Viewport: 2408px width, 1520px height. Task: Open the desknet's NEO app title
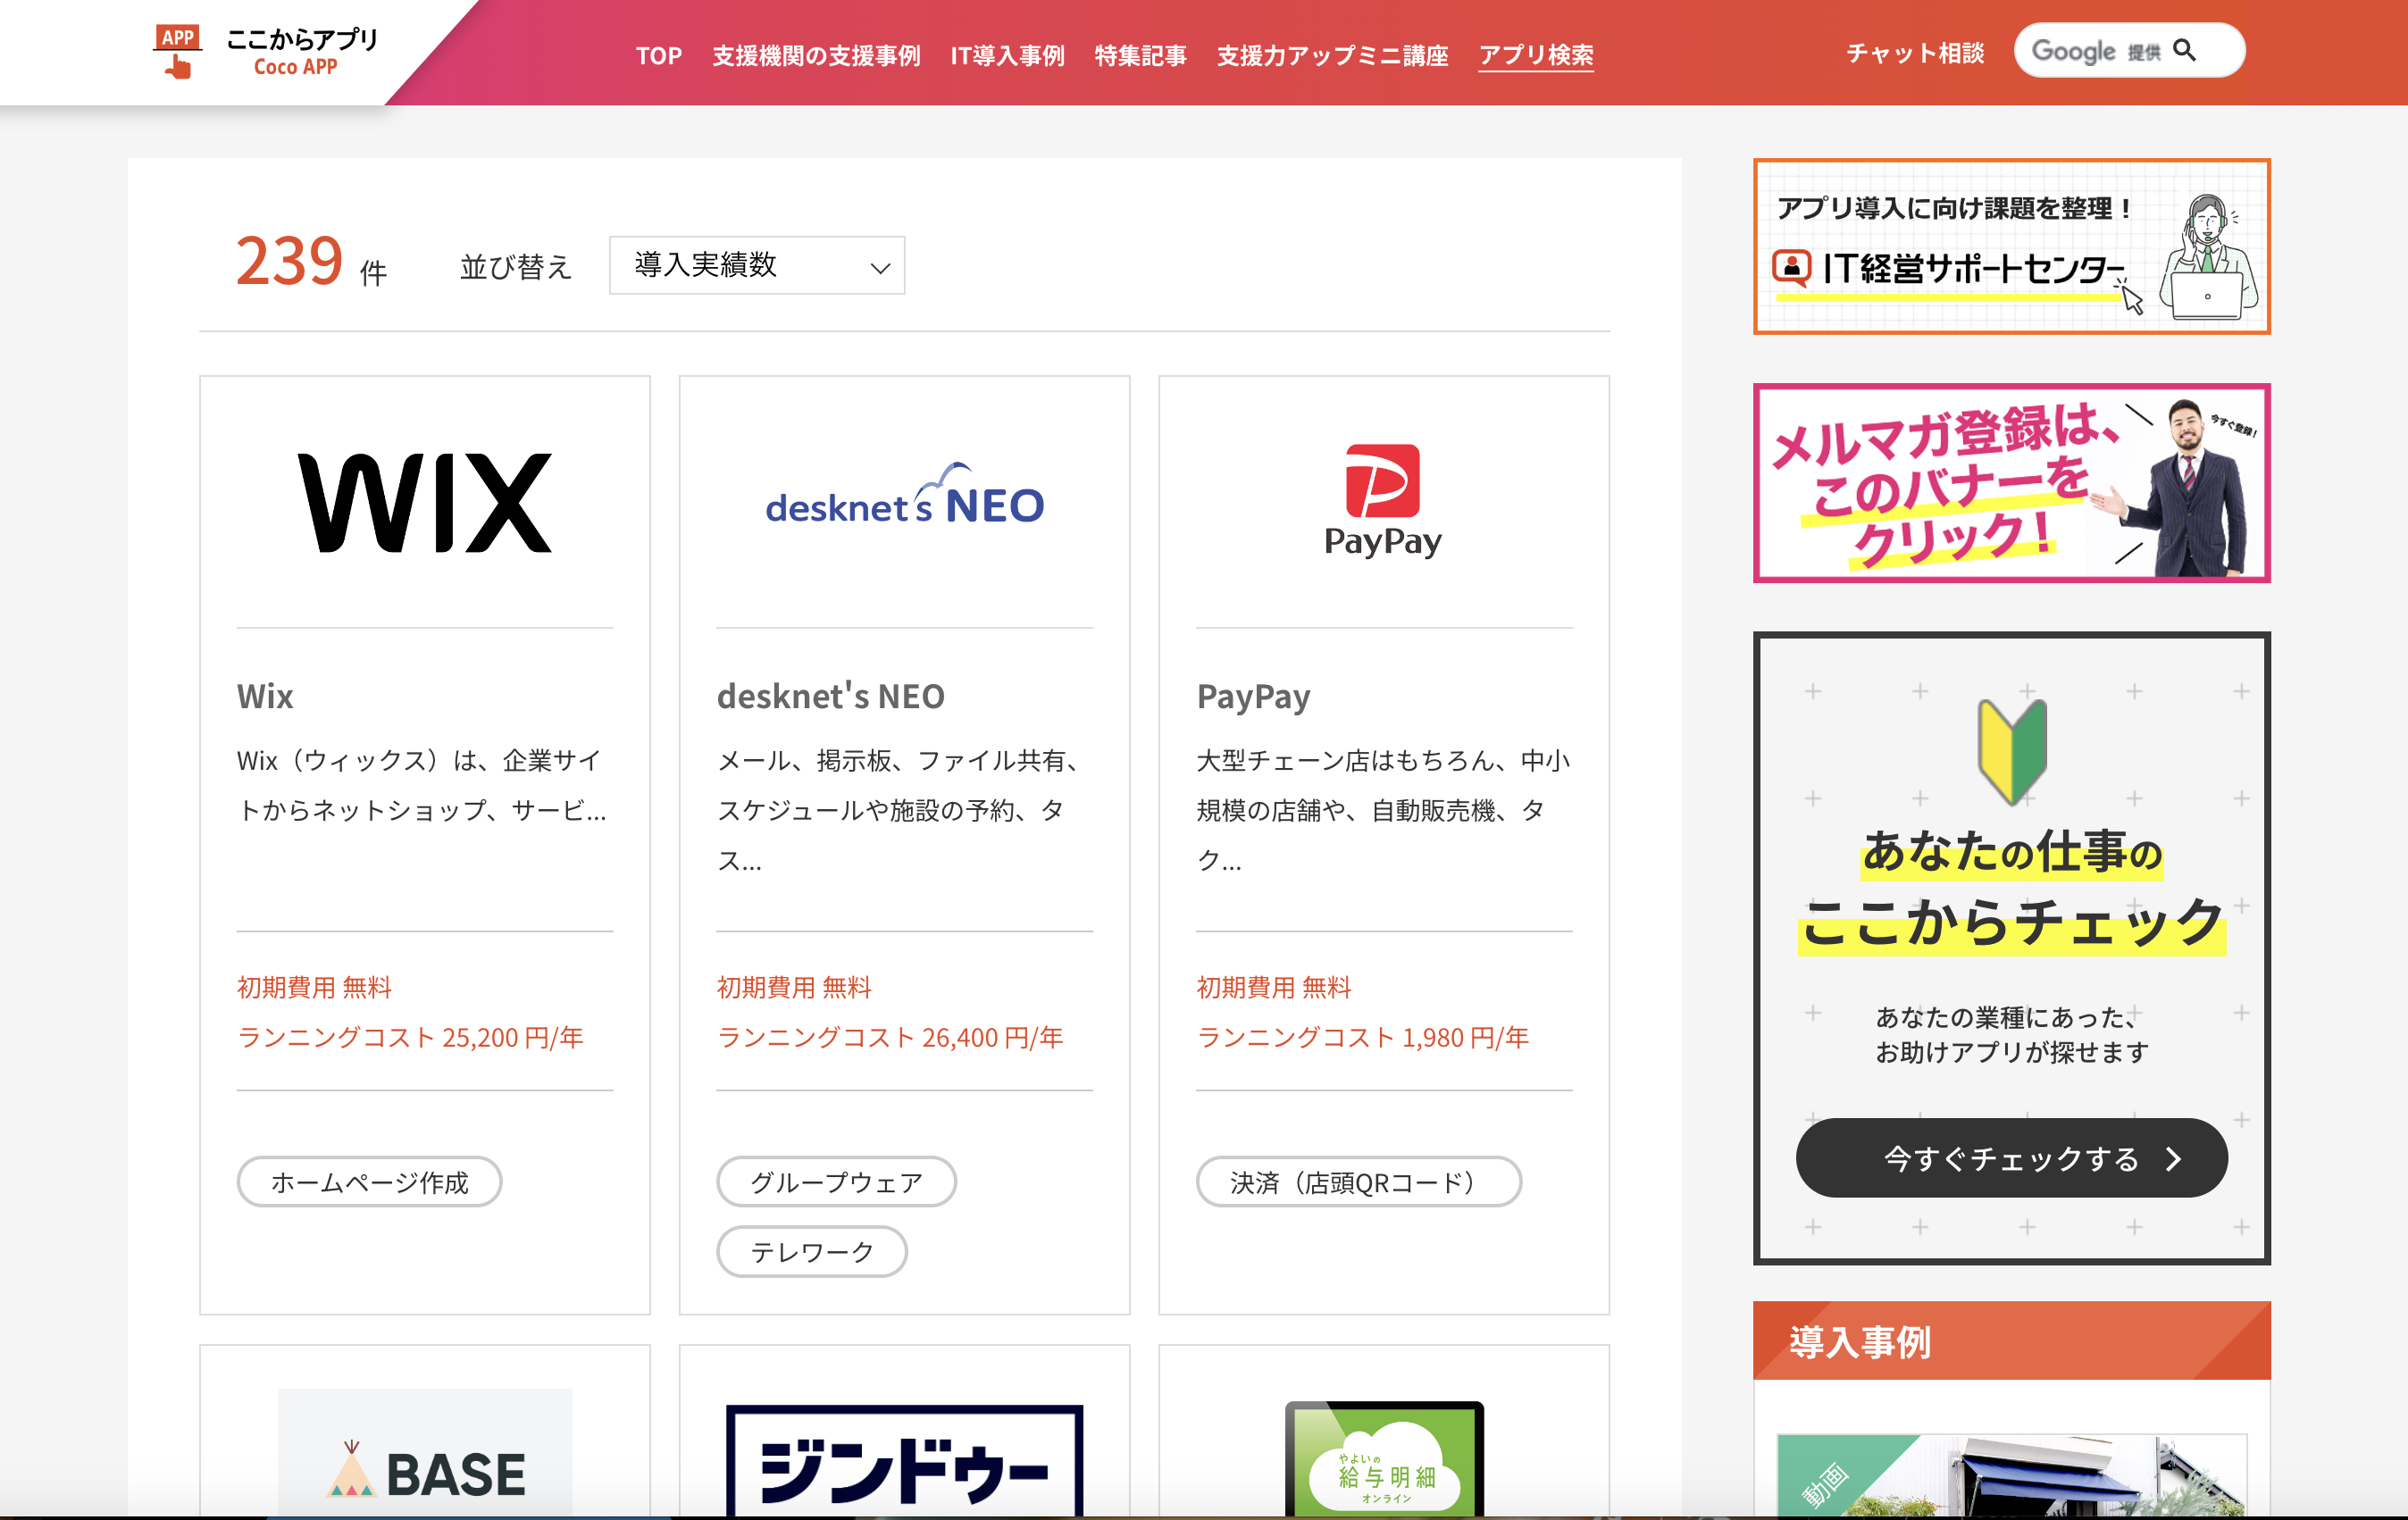830,696
